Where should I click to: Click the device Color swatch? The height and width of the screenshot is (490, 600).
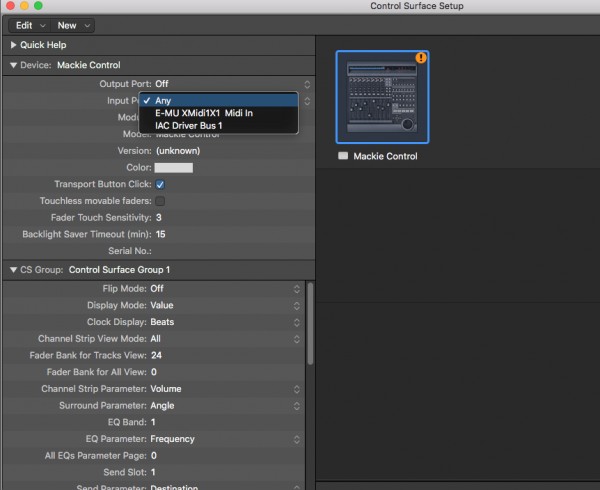pos(174,168)
